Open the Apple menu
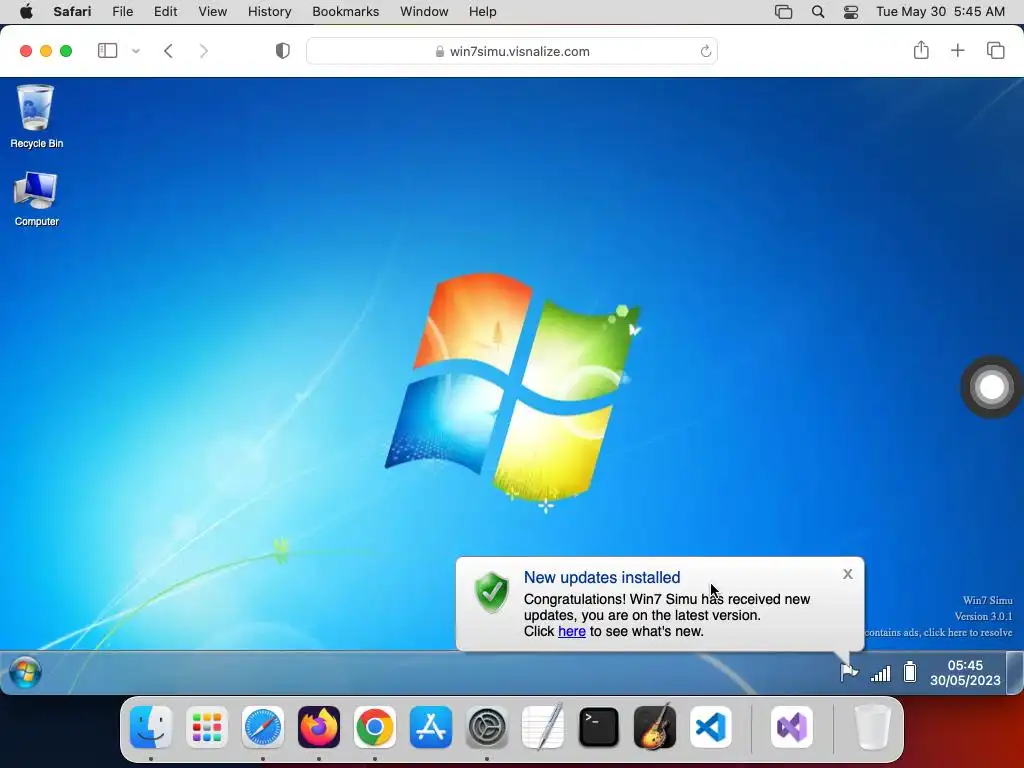Image resolution: width=1024 pixels, height=768 pixels. [26, 12]
